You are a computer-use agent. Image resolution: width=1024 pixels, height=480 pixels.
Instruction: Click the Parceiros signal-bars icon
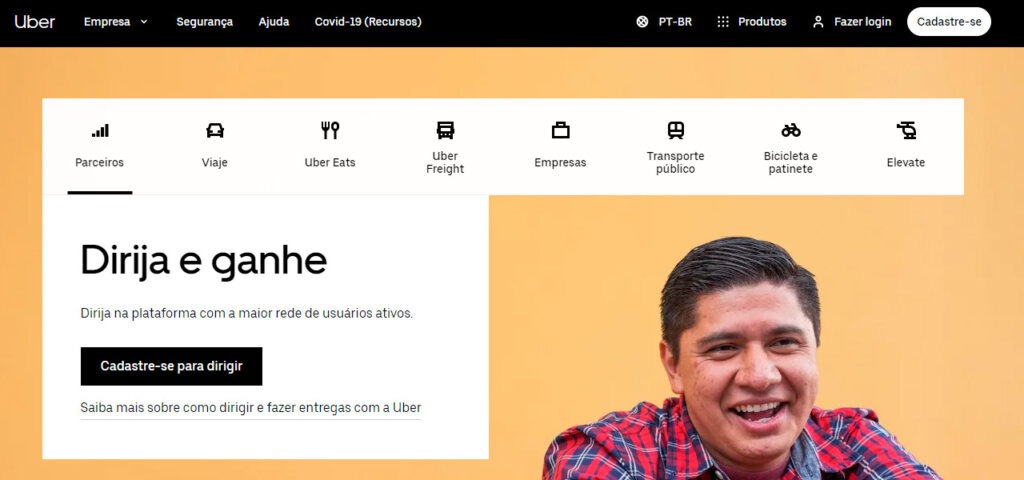[x=100, y=131]
